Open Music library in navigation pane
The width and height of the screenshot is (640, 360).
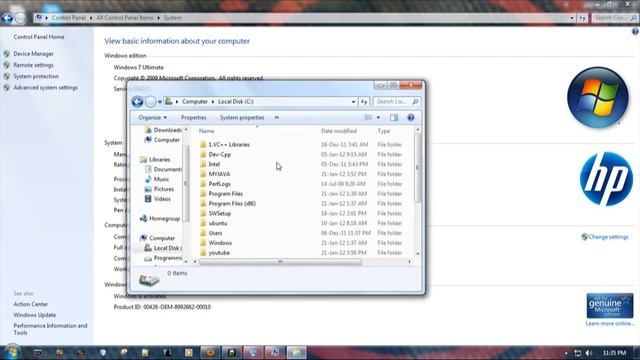[157, 179]
